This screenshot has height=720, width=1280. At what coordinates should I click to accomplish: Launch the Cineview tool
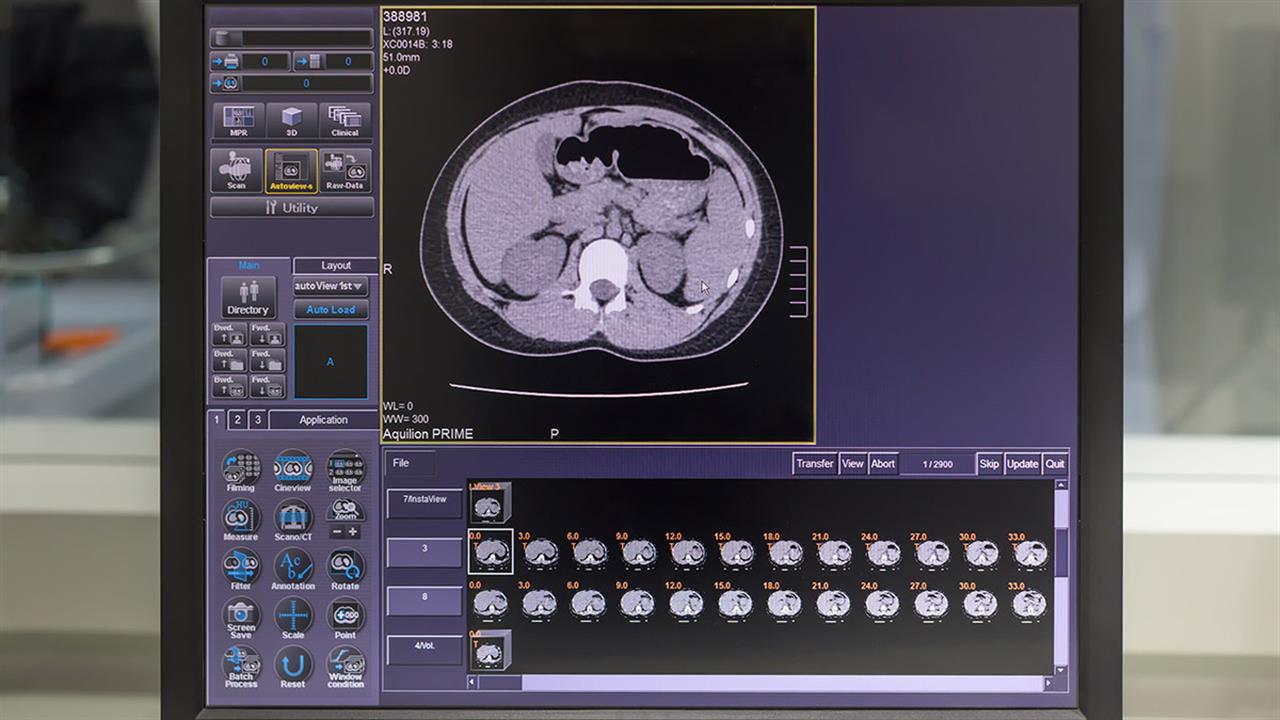293,468
